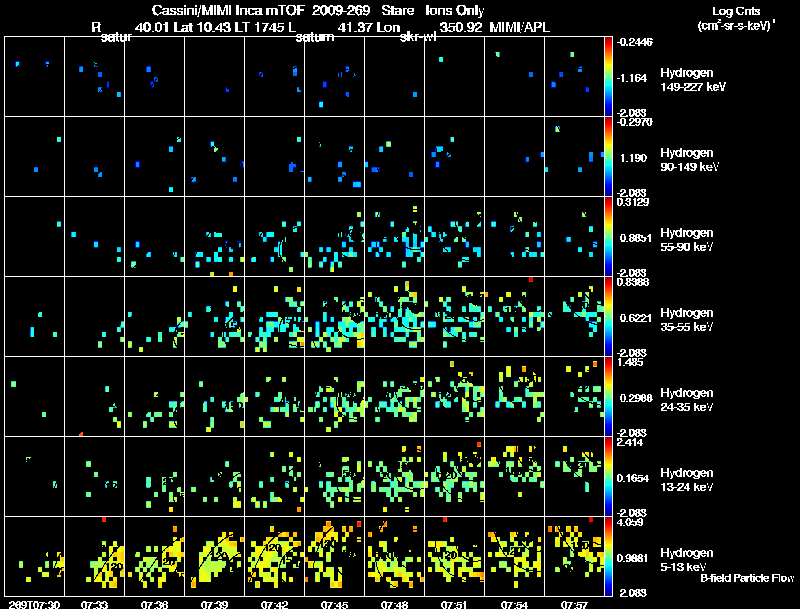Image resolution: width=800 pixels, height=609 pixels.
Task: Click the '07:33' time axis label
Action: (94, 604)
